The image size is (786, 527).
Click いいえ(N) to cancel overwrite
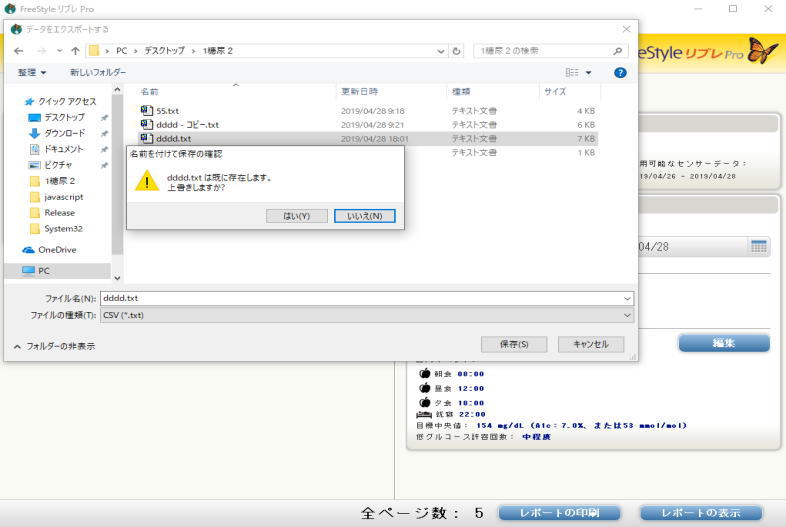click(x=364, y=215)
